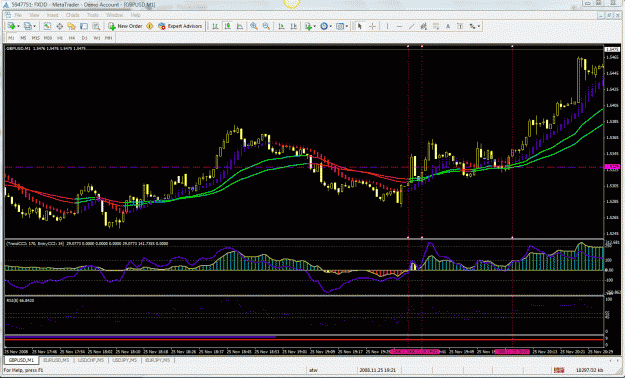Viewport: 625px width, 378px height.
Task: Switch to the USDJPY,M5 chart tab
Action: [x=124, y=360]
